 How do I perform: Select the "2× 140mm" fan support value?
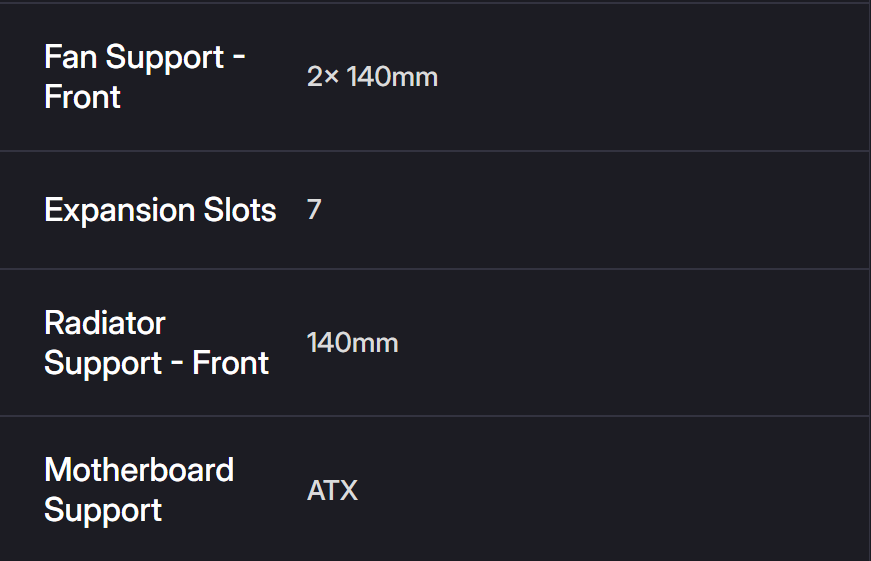click(x=372, y=77)
